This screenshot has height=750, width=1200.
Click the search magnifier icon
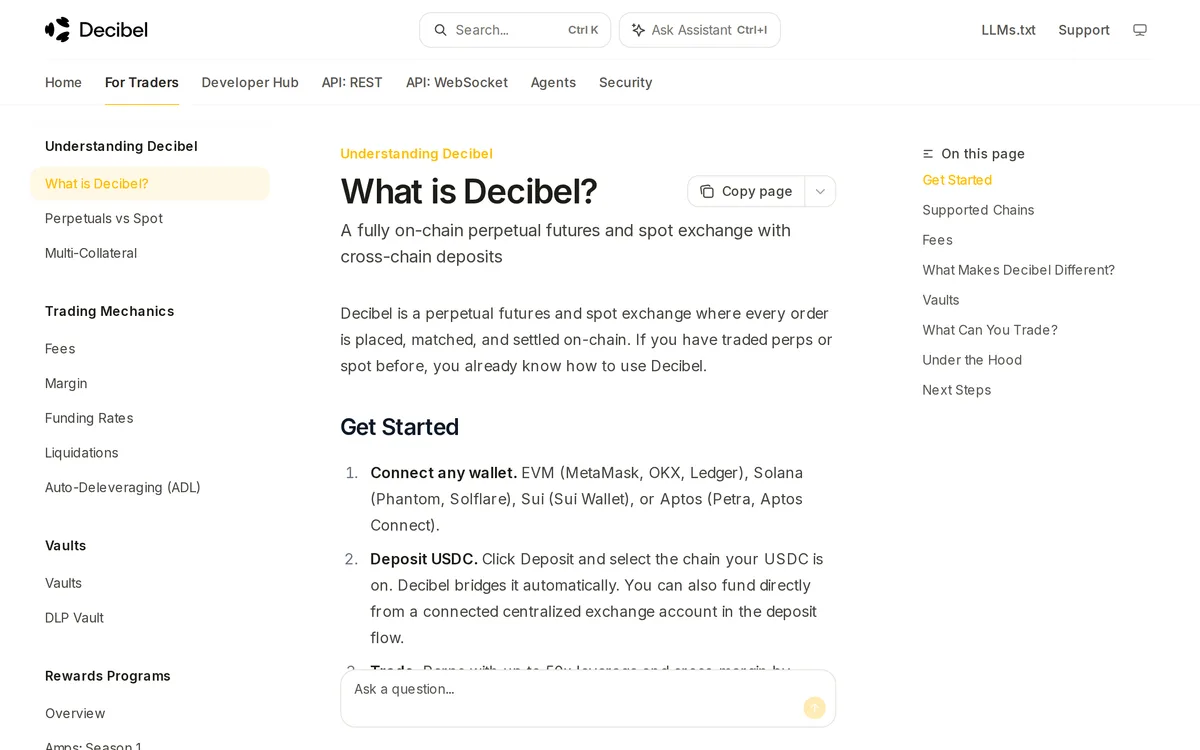tap(440, 30)
